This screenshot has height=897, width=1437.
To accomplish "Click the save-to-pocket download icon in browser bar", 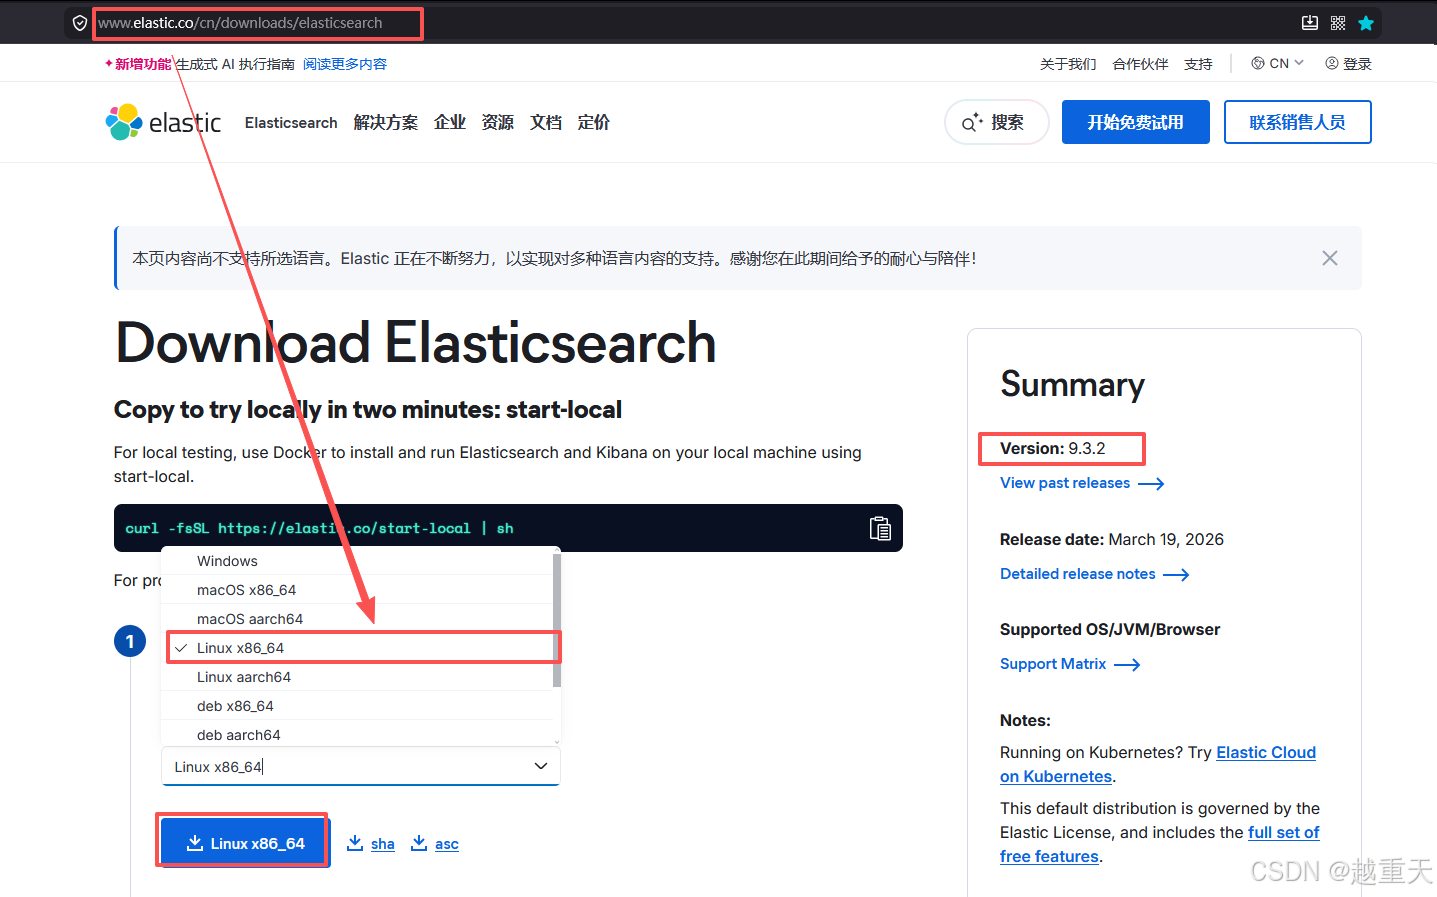I will (1309, 23).
